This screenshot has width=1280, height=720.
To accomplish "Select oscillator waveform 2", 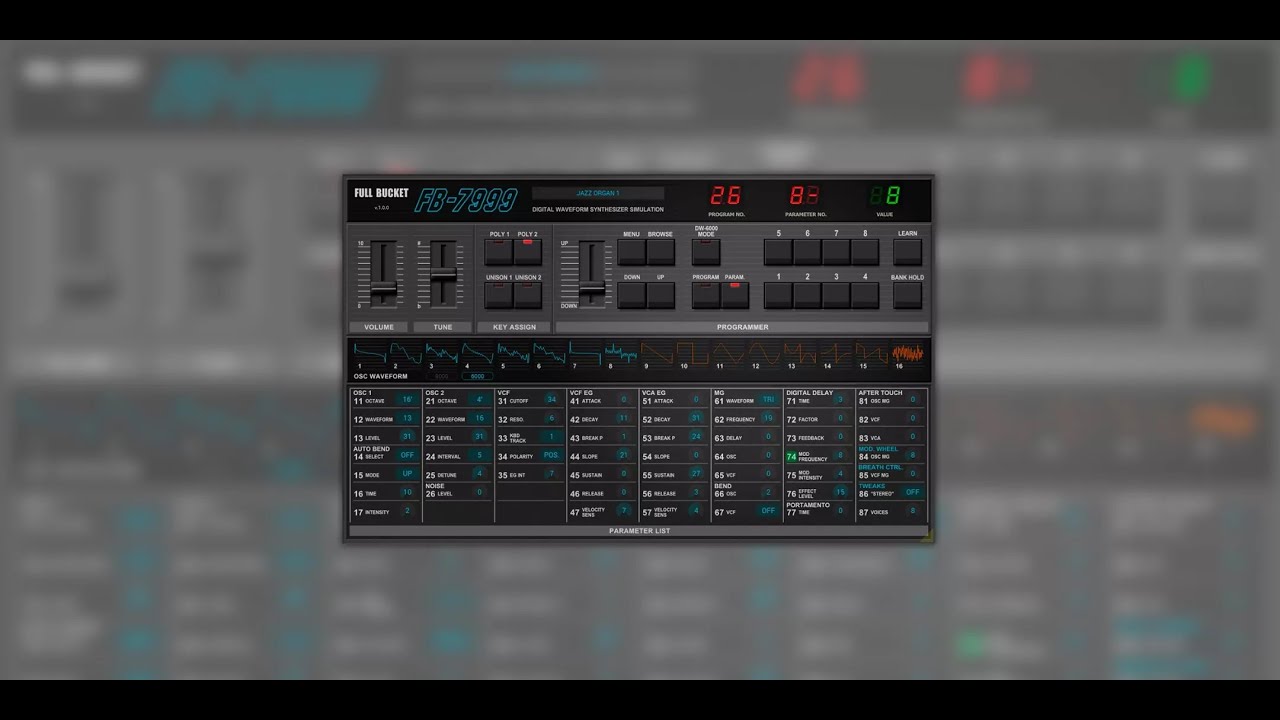I will (x=405, y=353).
